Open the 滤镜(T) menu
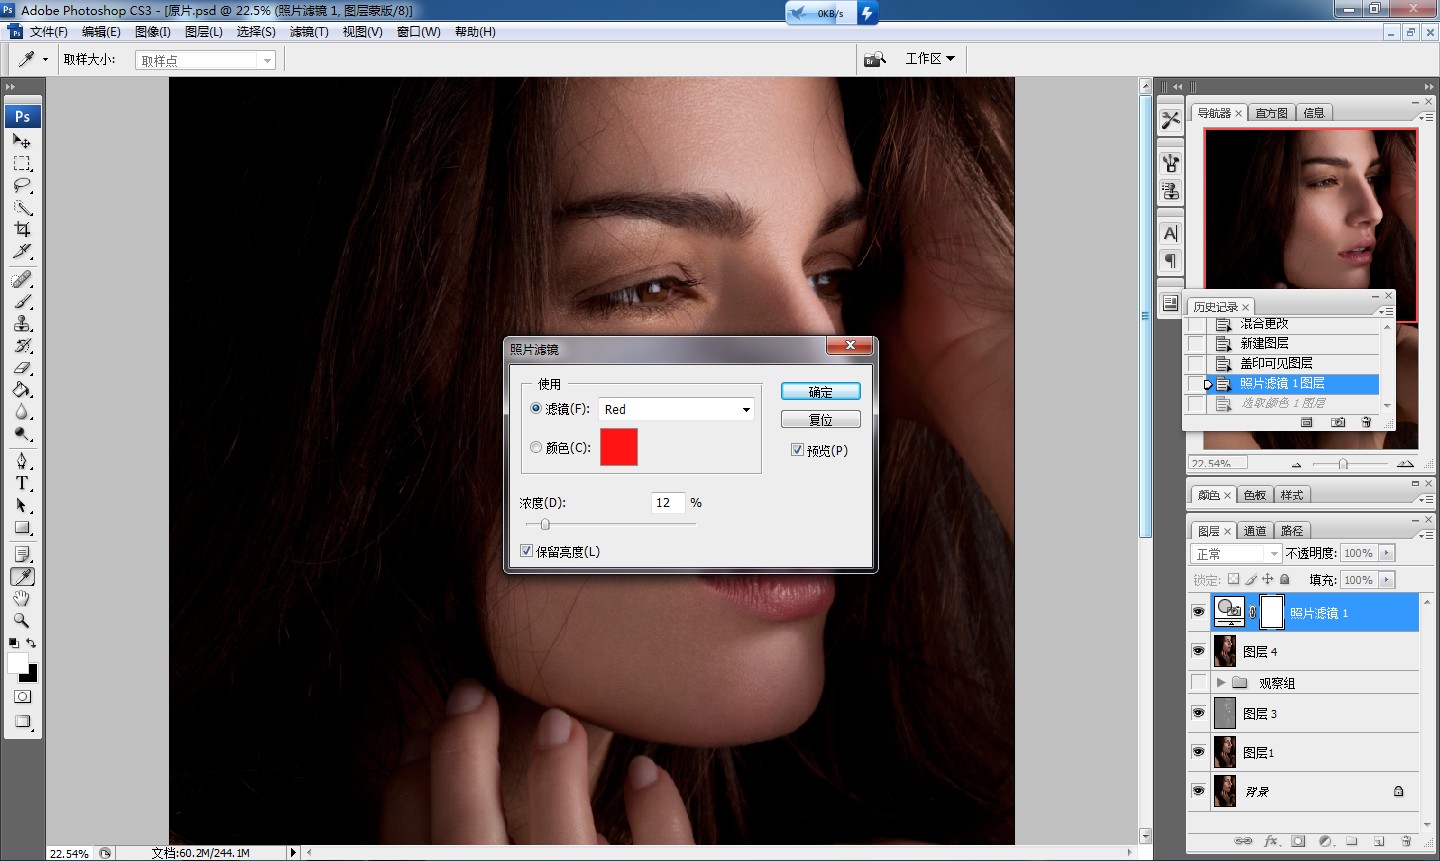The height and width of the screenshot is (861, 1440). 309,32
